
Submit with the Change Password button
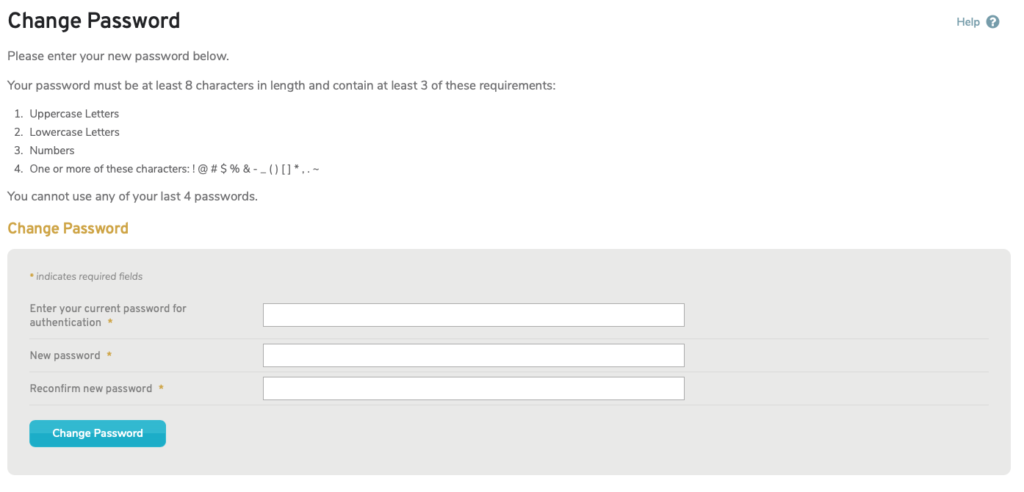click(x=97, y=433)
